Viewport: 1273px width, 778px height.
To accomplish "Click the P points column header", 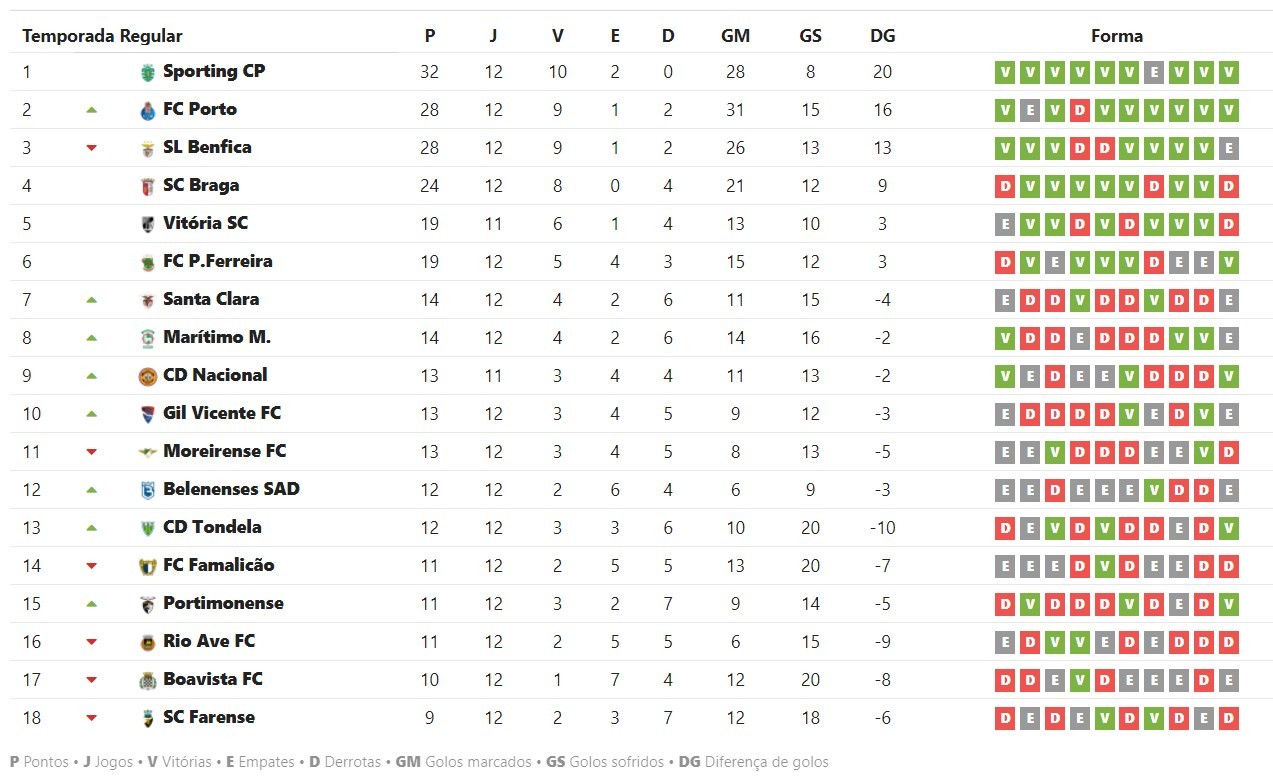I will (430, 36).
